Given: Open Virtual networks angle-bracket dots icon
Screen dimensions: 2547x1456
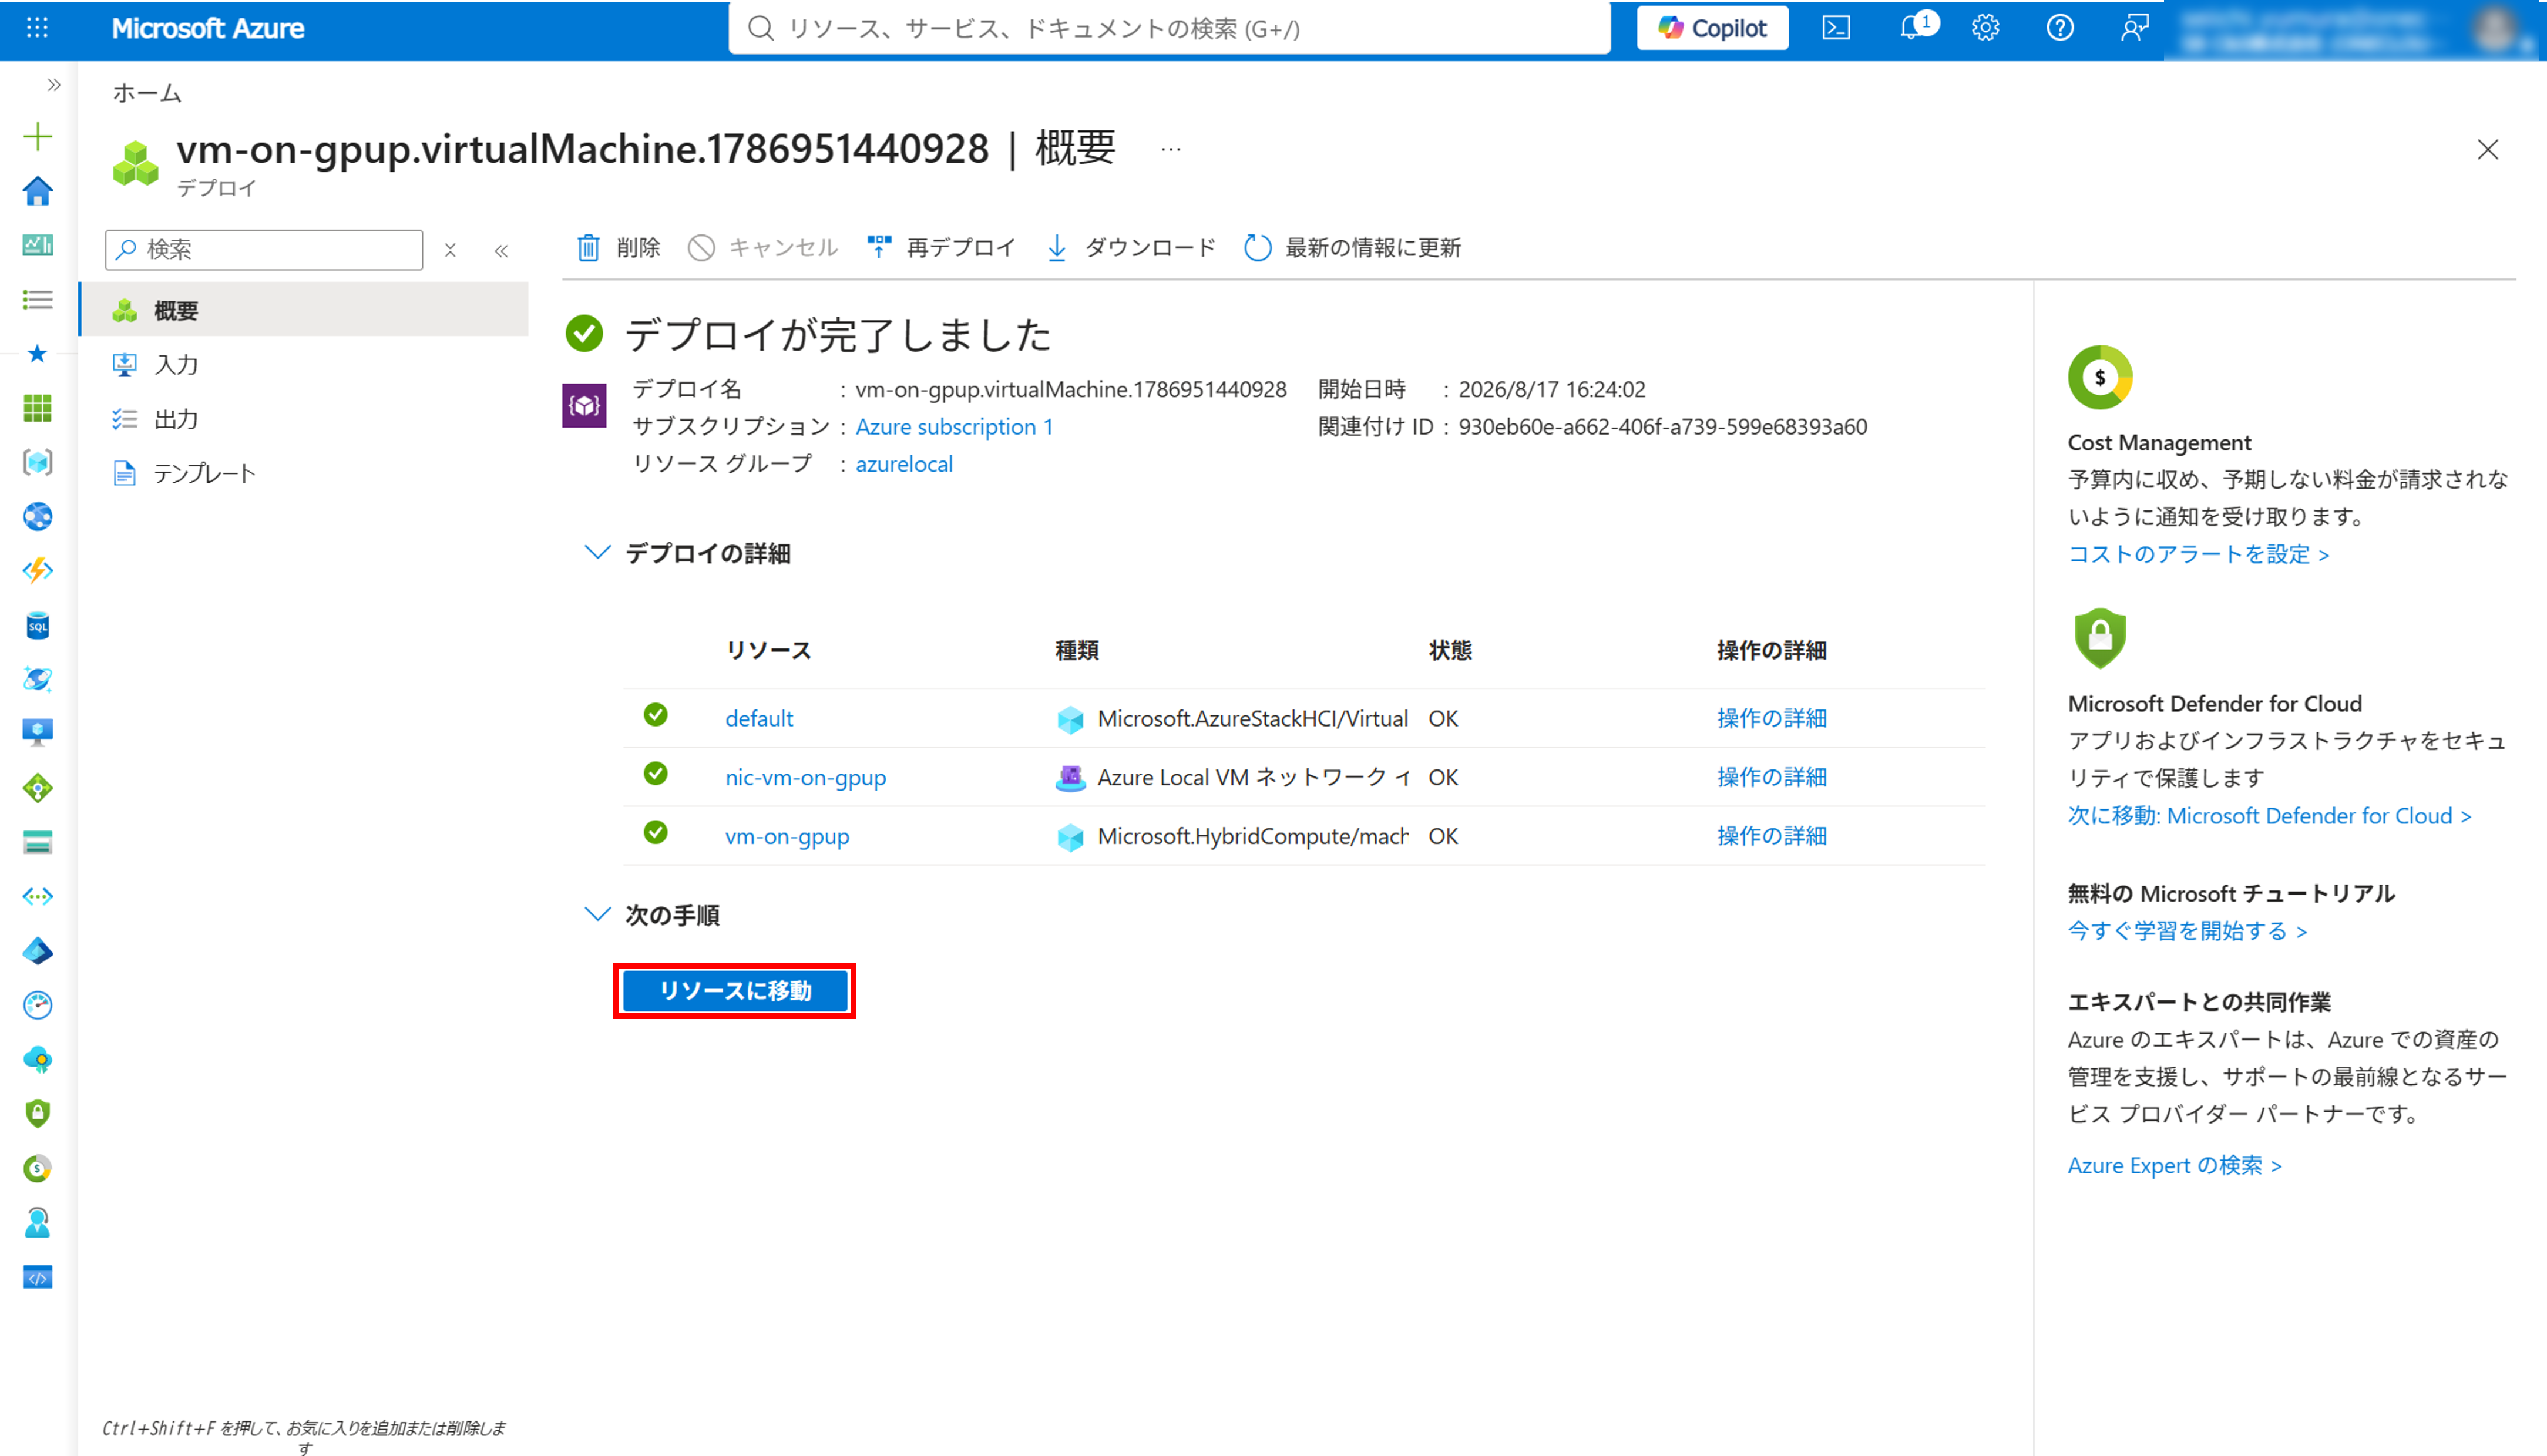Looking at the screenshot, I should point(37,896).
